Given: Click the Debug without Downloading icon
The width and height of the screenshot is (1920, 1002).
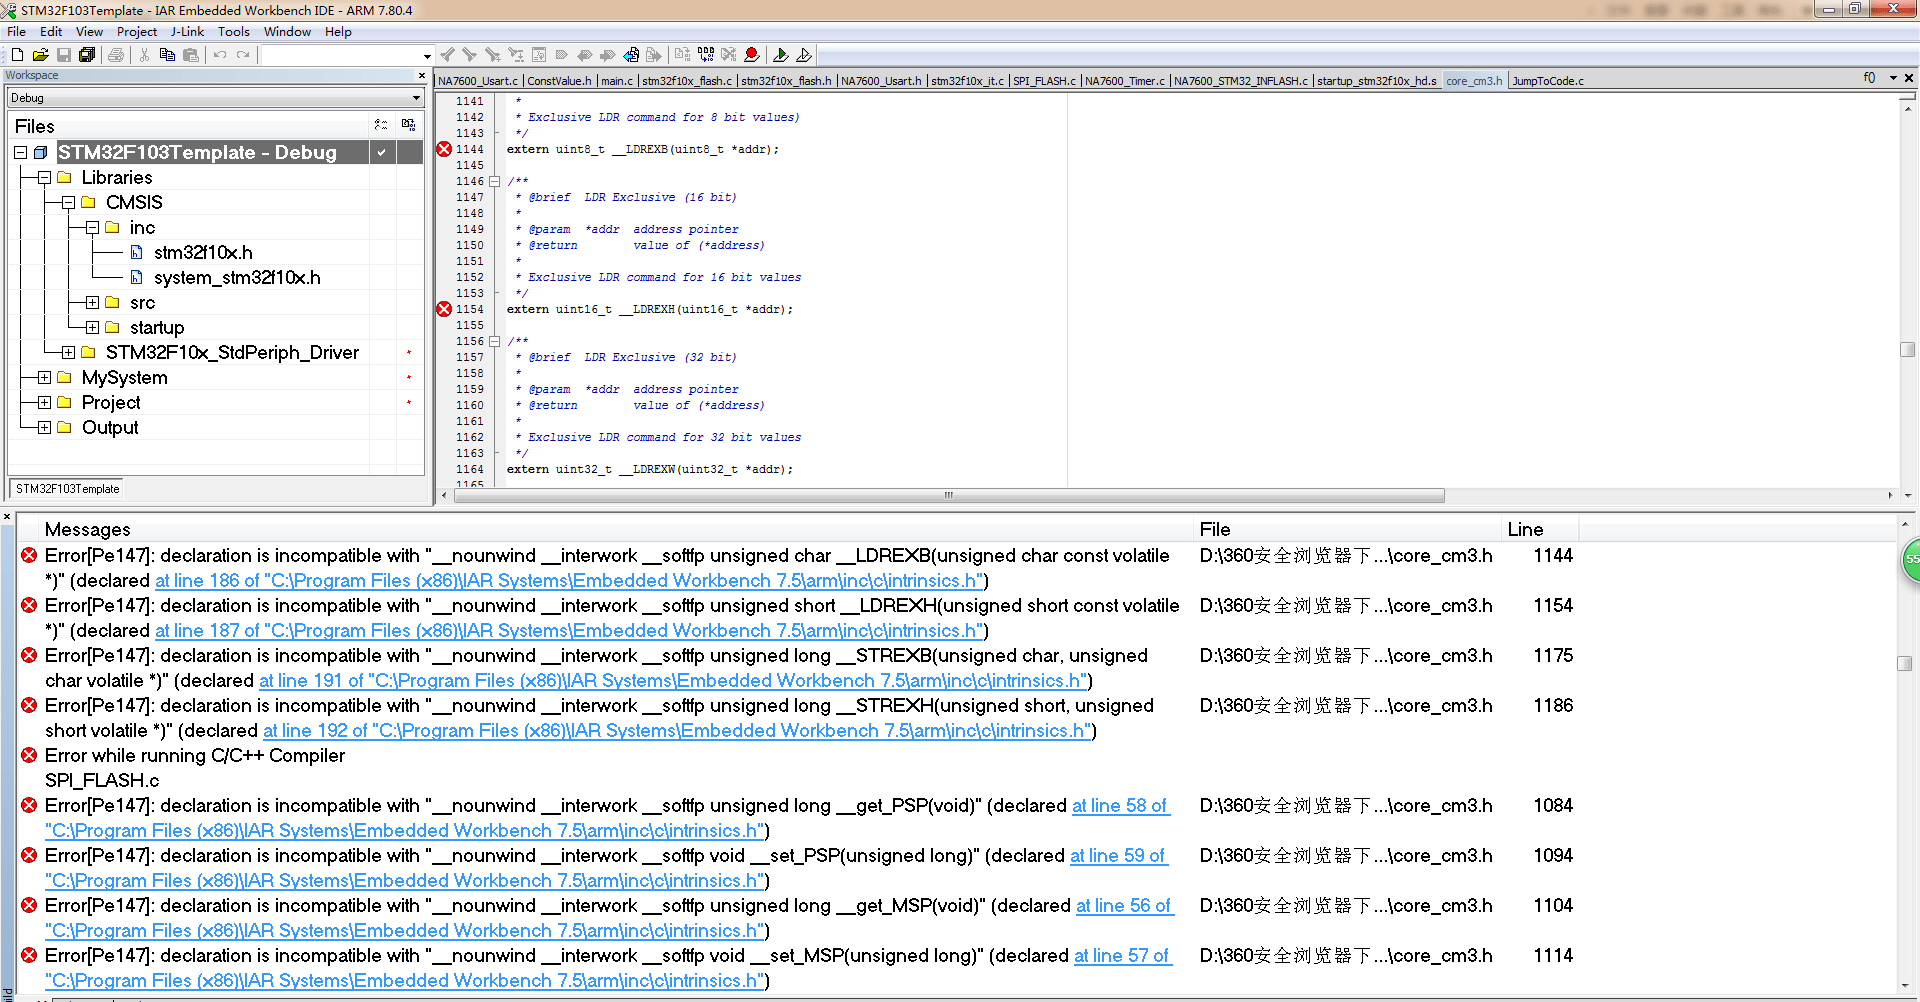Looking at the screenshot, I should click(806, 55).
